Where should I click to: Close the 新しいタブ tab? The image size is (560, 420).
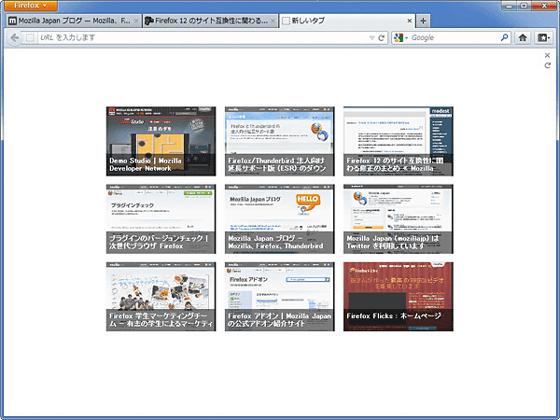(x=410, y=21)
